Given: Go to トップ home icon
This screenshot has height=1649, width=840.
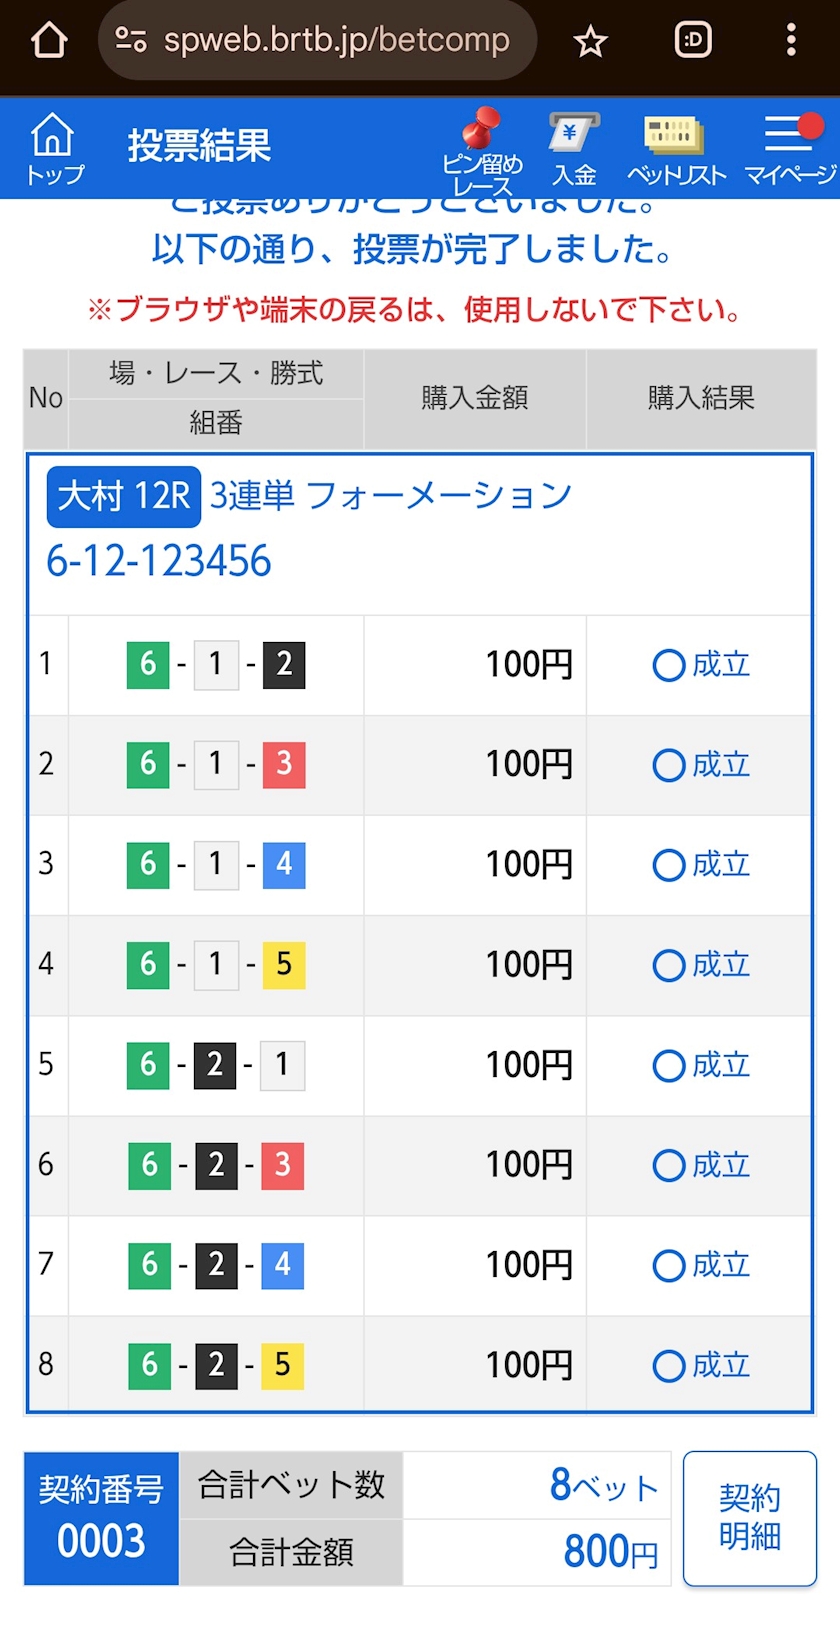Looking at the screenshot, I should [54, 148].
